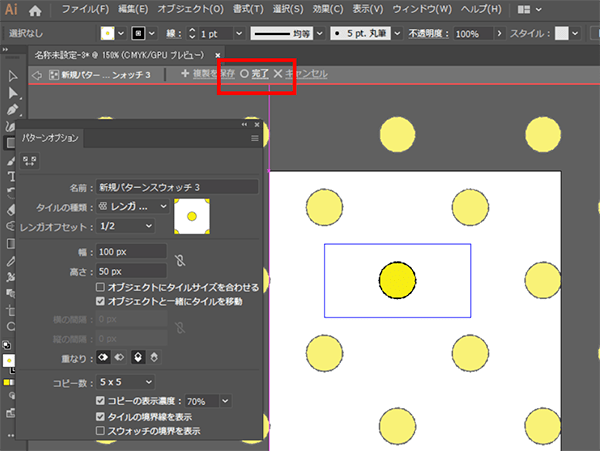Click the Illustrator Home icon
This screenshot has width=600, height=451.
point(36,10)
